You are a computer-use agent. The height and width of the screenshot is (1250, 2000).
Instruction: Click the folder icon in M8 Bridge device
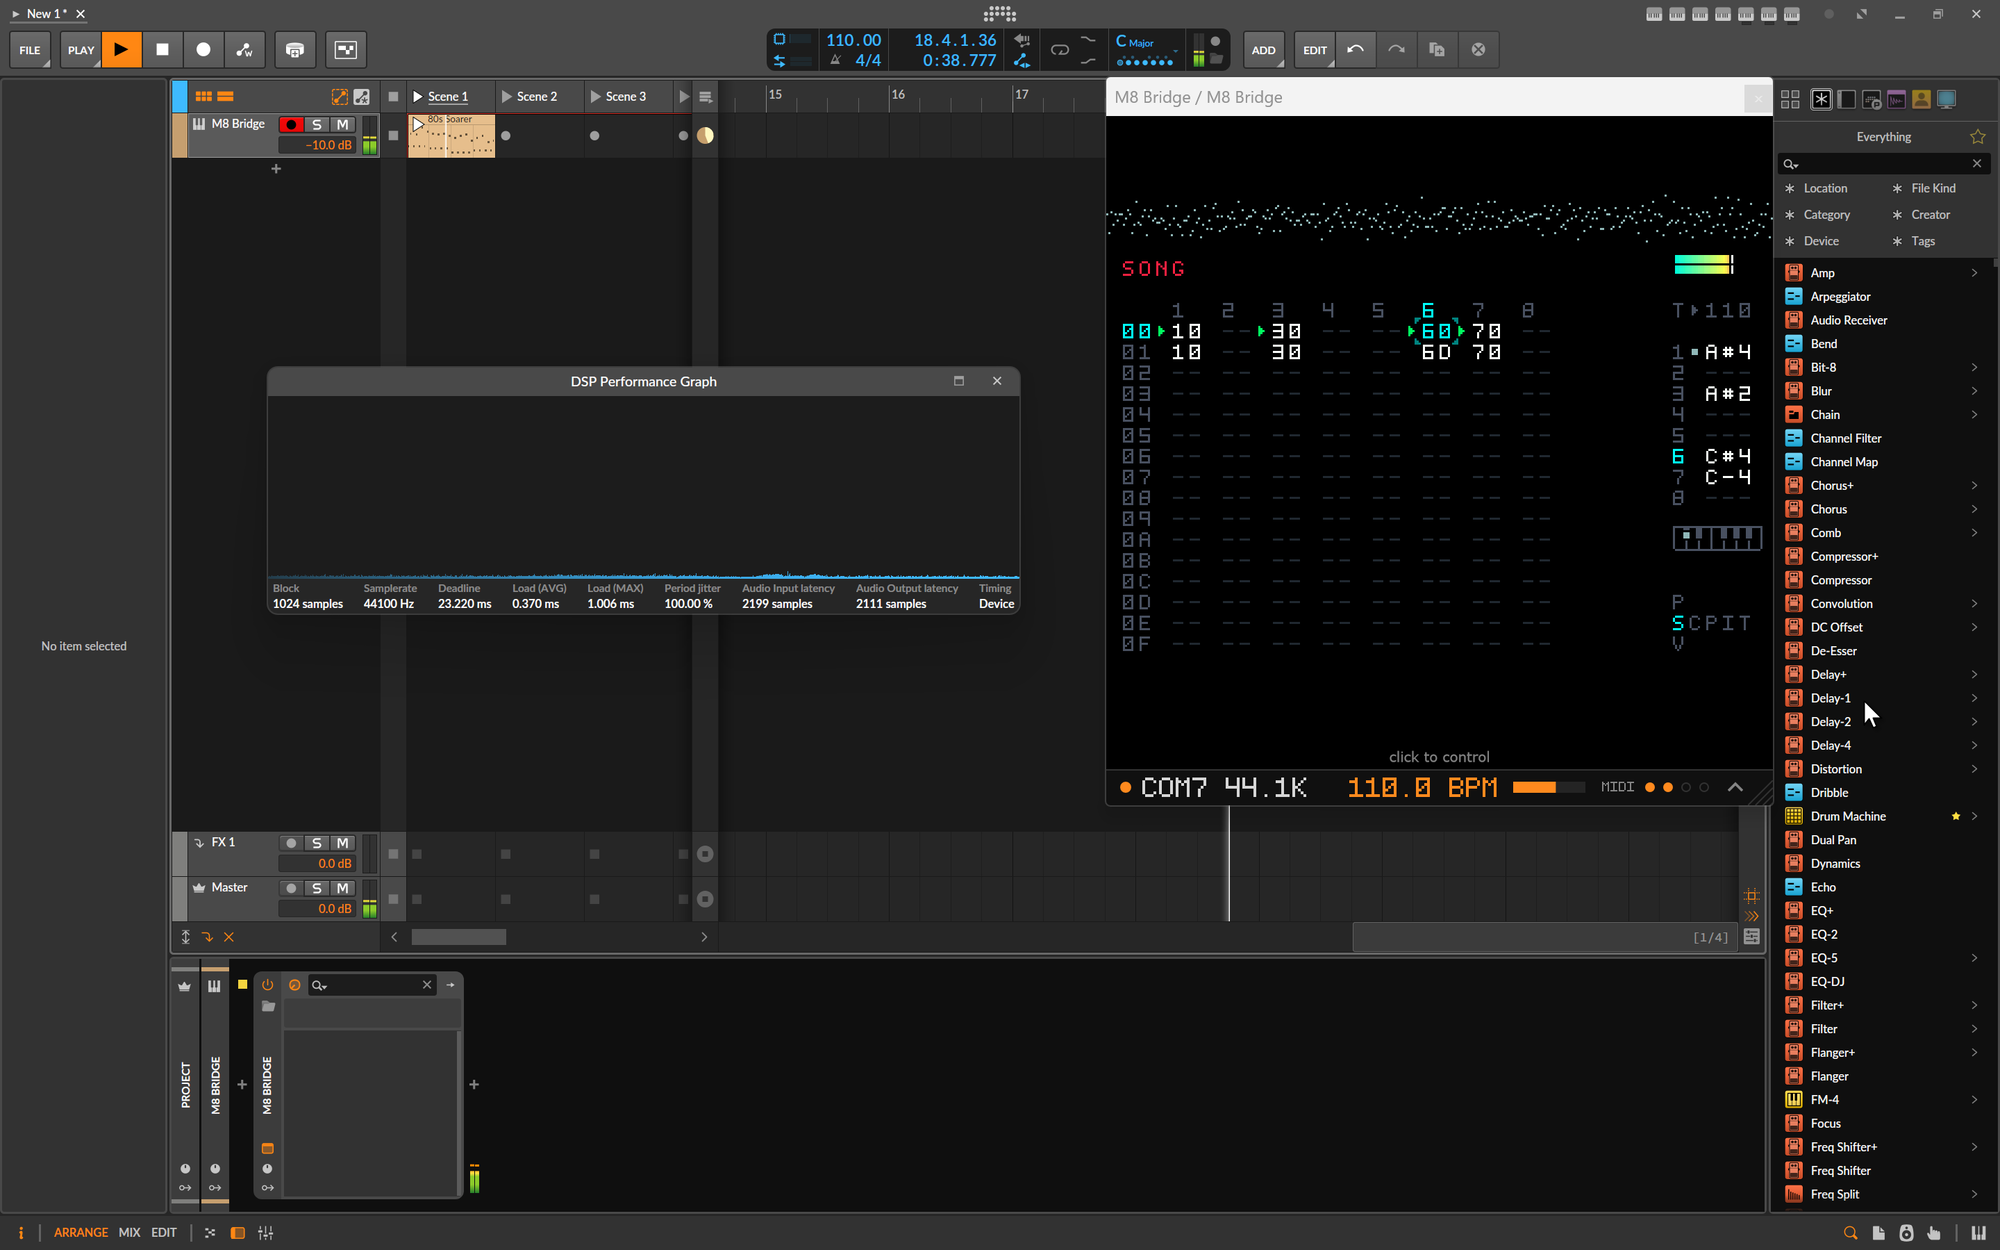pos(268,1007)
